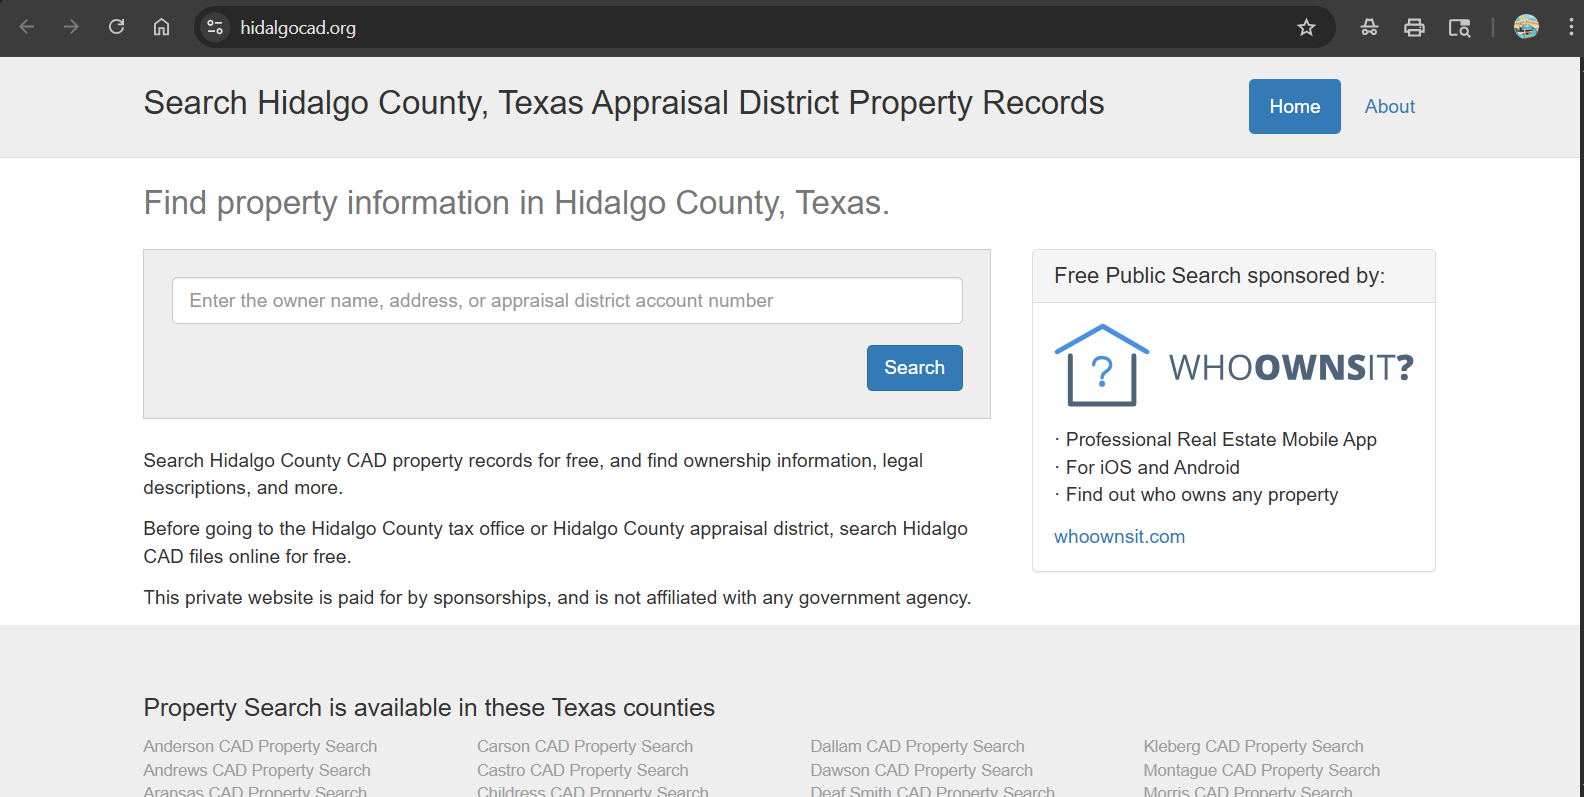Click the printer icon in toolbar
Viewport: 1584px width, 797px height.
click(x=1414, y=27)
